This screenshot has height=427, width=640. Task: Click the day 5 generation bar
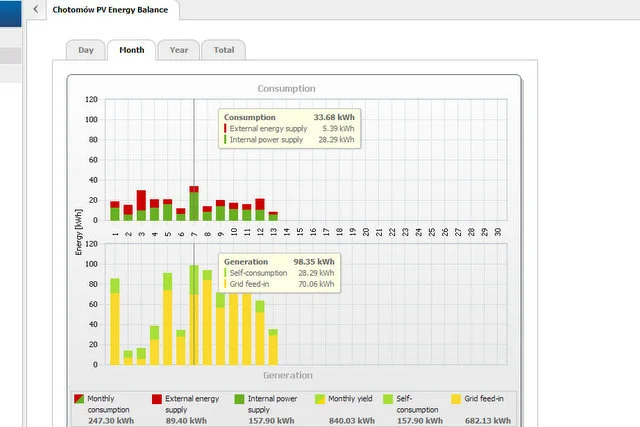[x=168, y=319]
